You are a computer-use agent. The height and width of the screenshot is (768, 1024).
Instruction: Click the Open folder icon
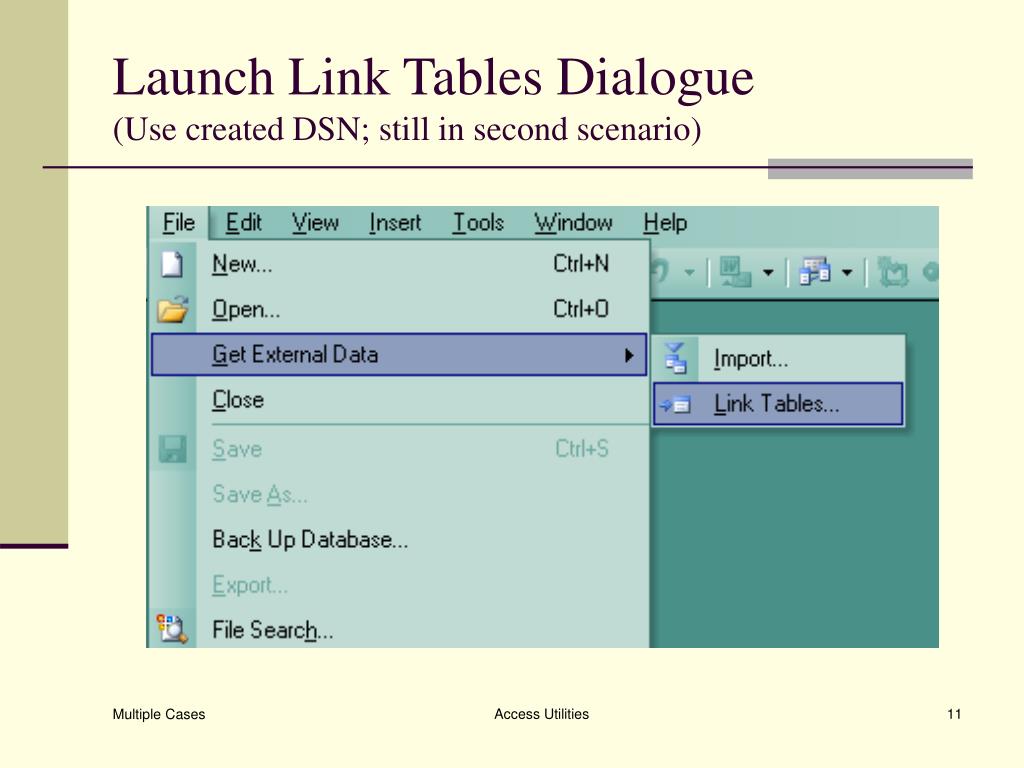(x=173, y=309)
